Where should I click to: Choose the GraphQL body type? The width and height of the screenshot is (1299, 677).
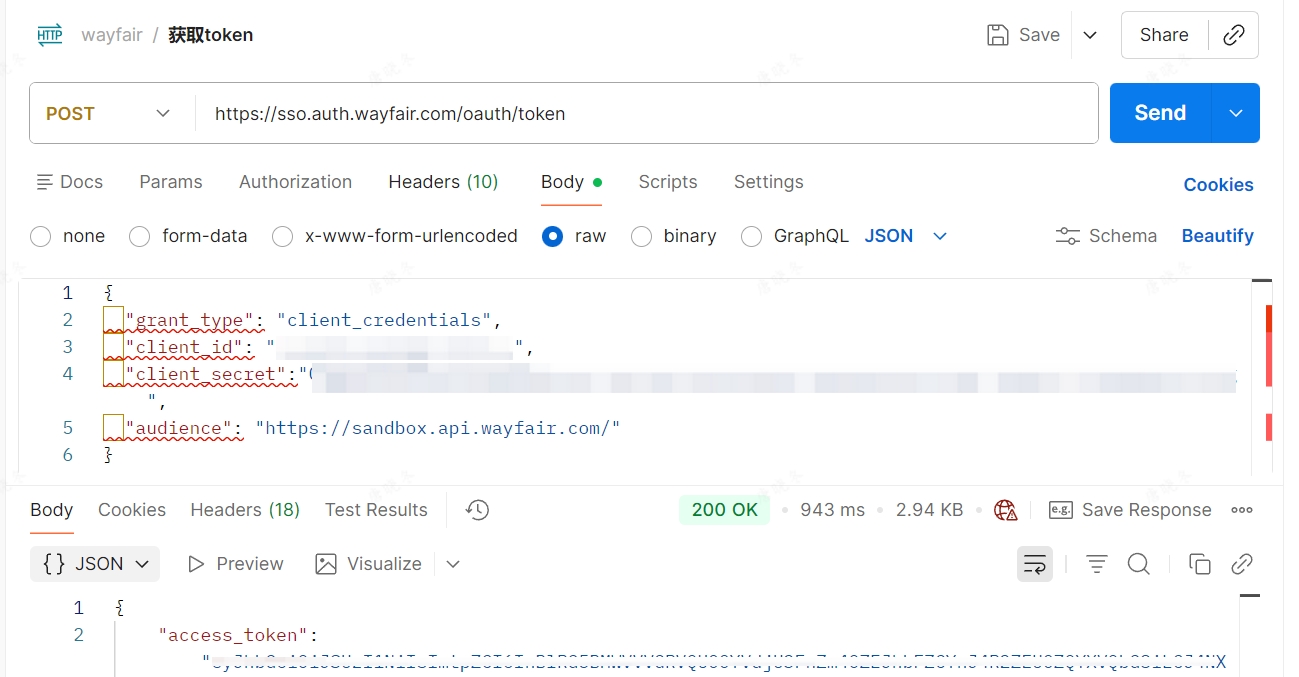tap(751, 236)
